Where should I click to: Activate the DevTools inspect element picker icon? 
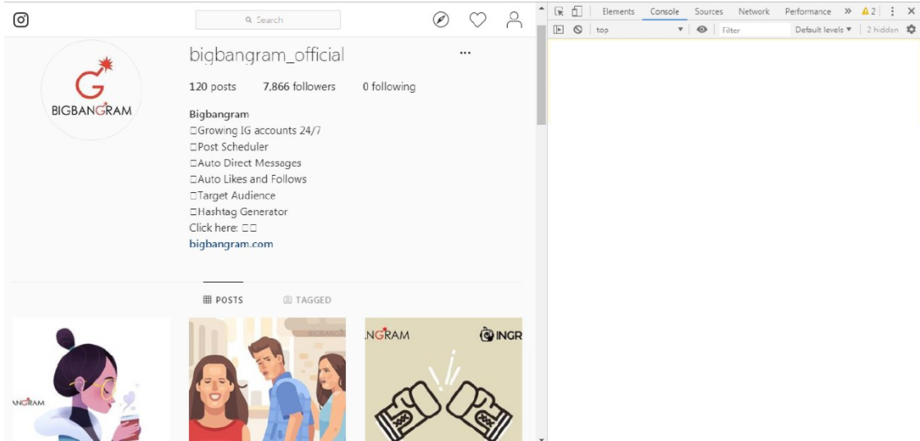pos(559,11)
